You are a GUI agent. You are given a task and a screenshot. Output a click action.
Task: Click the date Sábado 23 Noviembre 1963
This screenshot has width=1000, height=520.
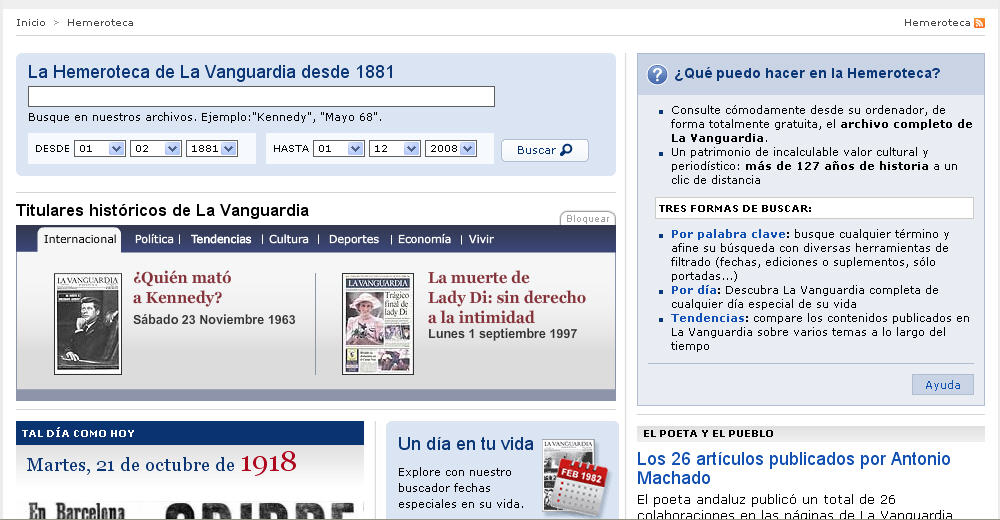[x=214, y=320]
